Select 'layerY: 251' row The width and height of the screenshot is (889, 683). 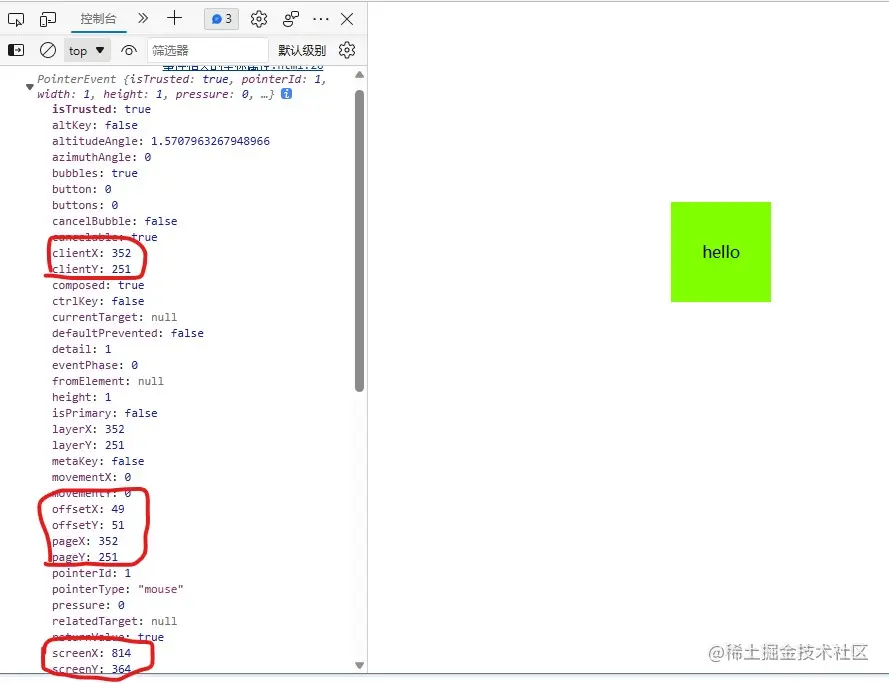coord(88,445)
